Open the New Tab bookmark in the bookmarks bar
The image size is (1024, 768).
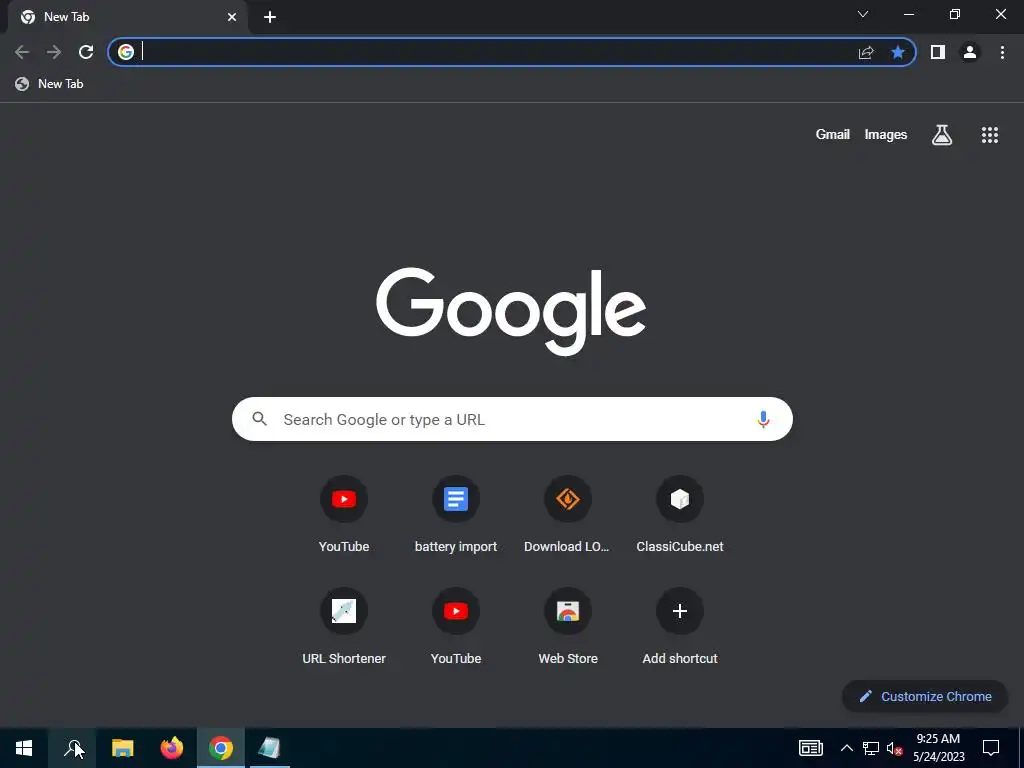click(x=50, y=84)
